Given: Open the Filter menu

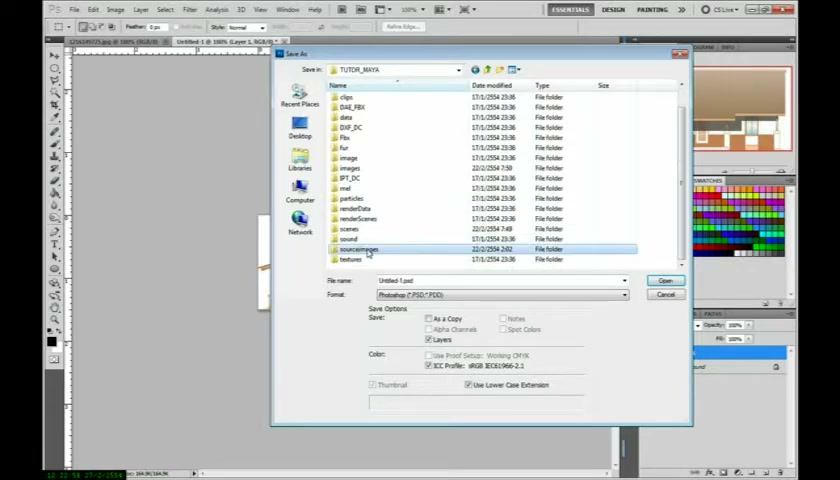Looking at the screenshot, I should click(190, 10).
